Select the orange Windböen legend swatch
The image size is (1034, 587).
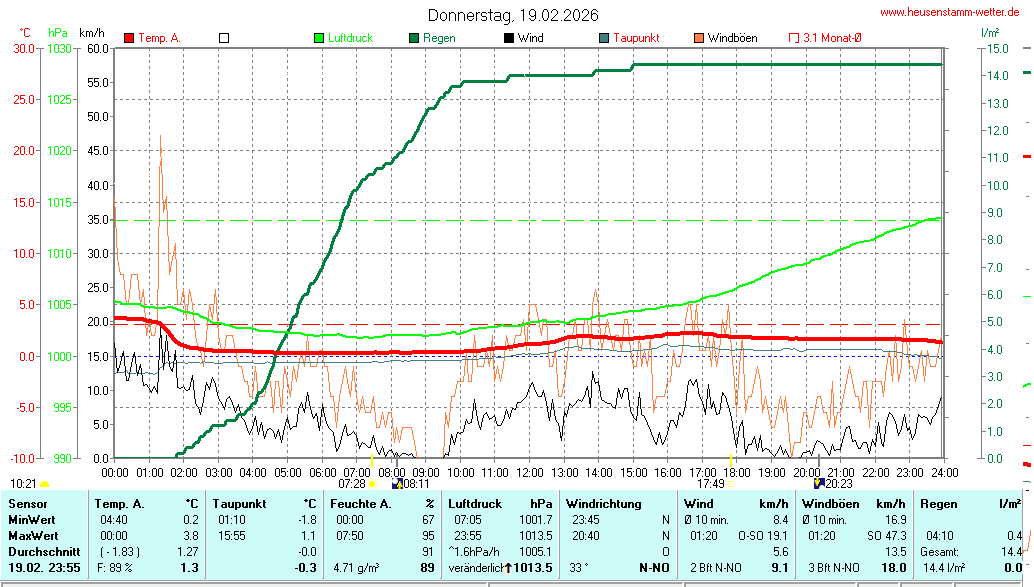pos(698,38)
